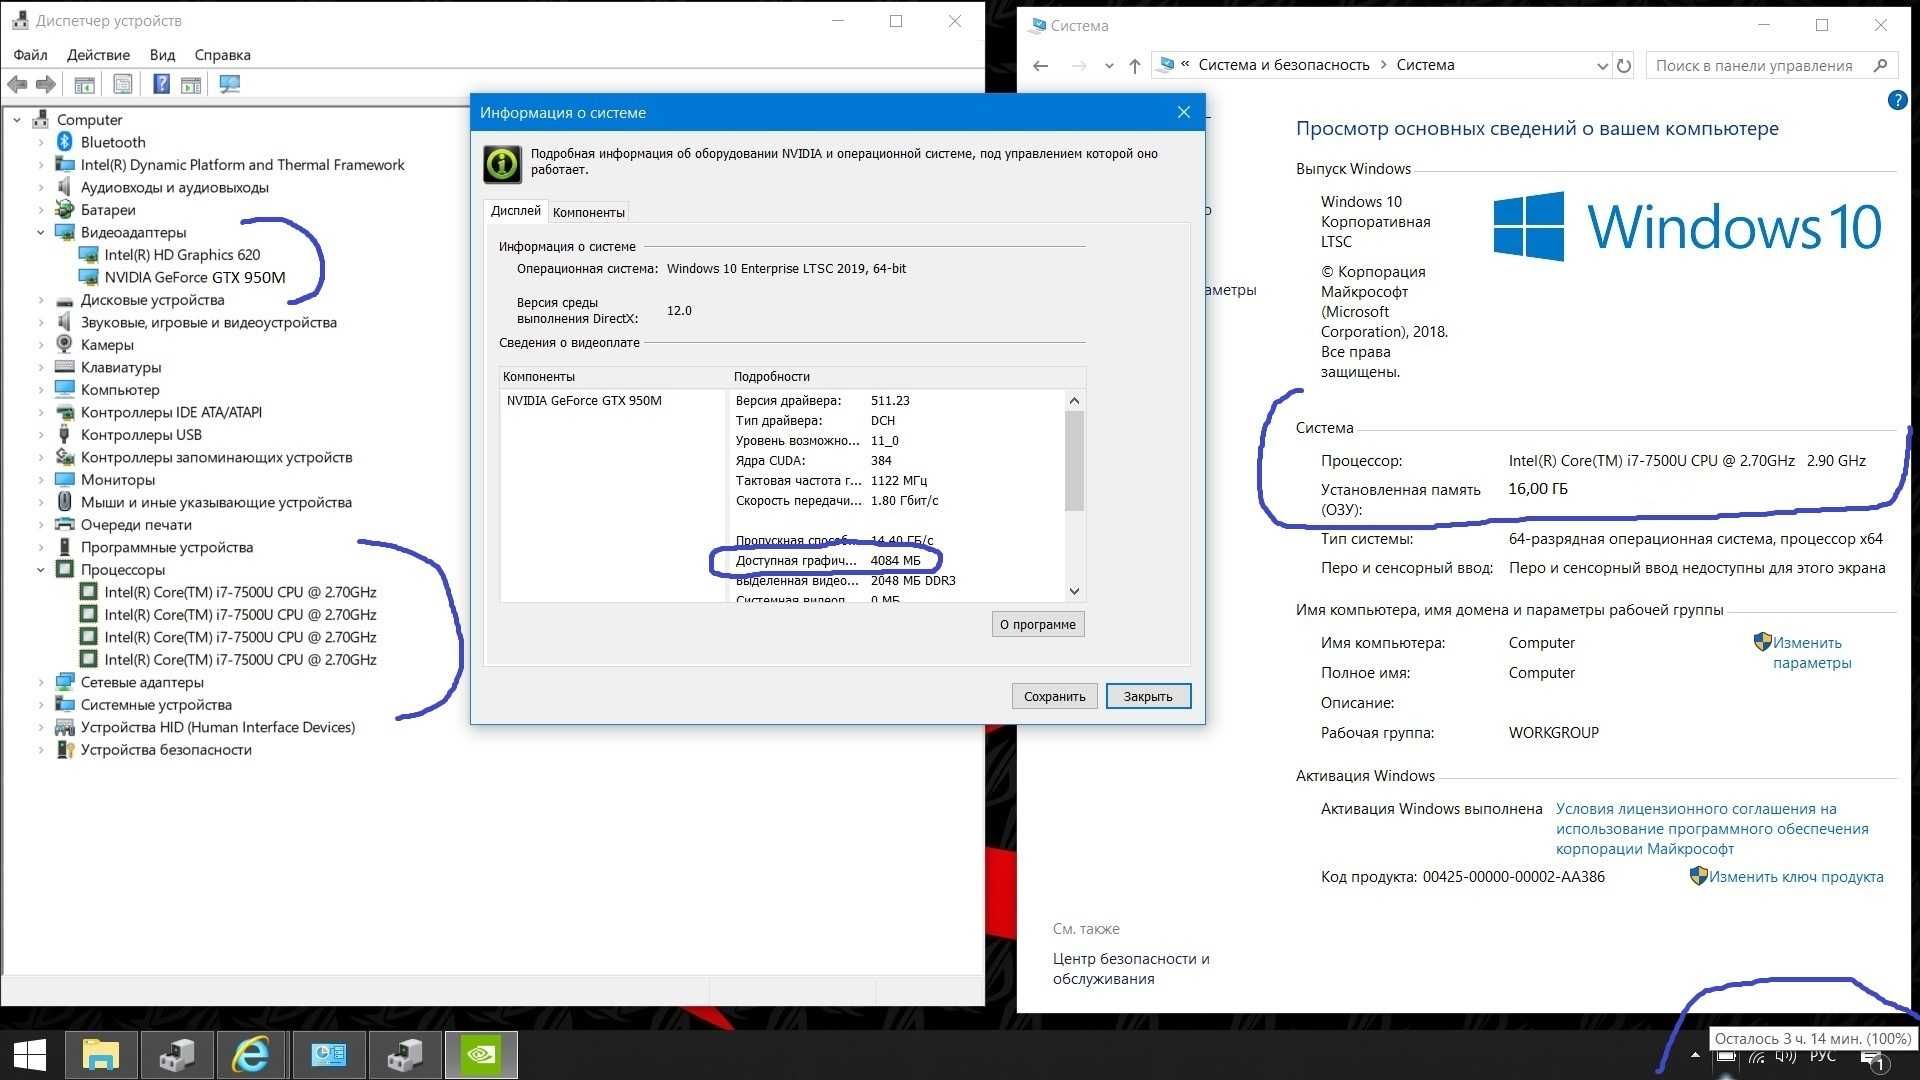Expand the Мониторы node
The image size is (1920, 1080).
click(x=41, y=480)
